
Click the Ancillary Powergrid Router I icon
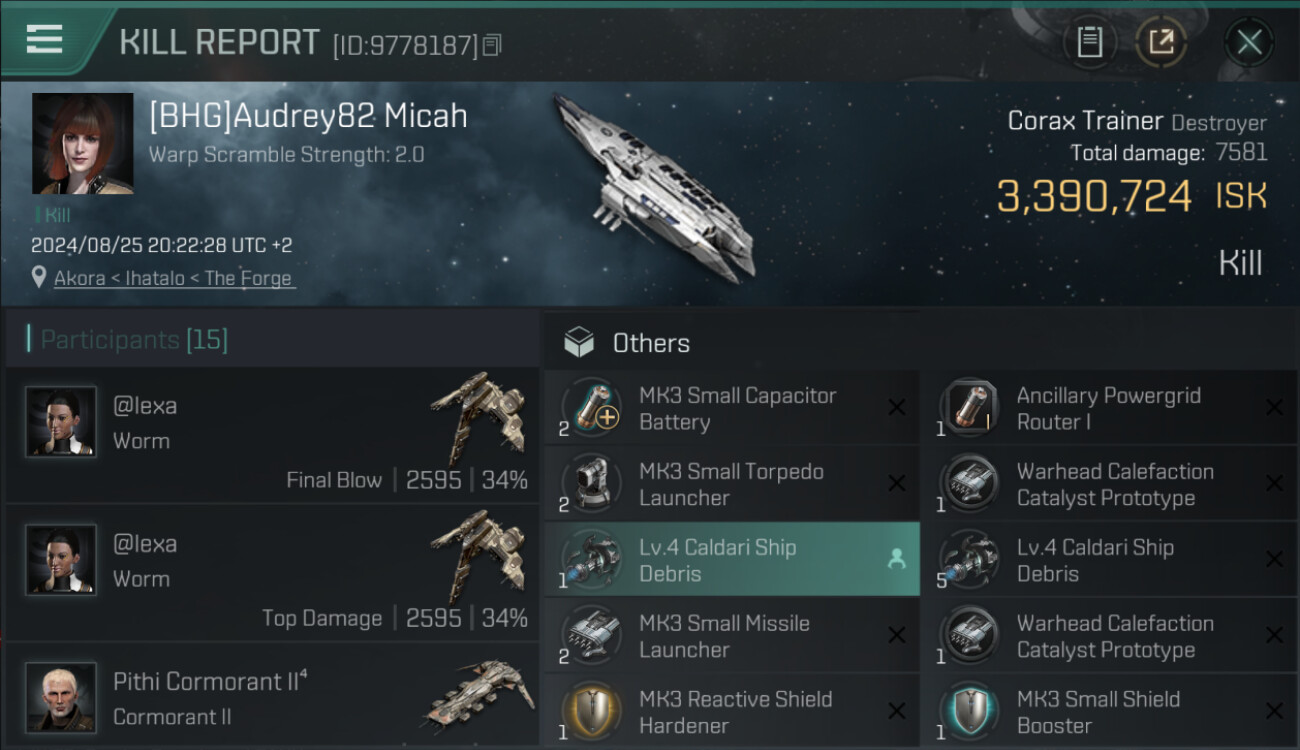point(968,408)
